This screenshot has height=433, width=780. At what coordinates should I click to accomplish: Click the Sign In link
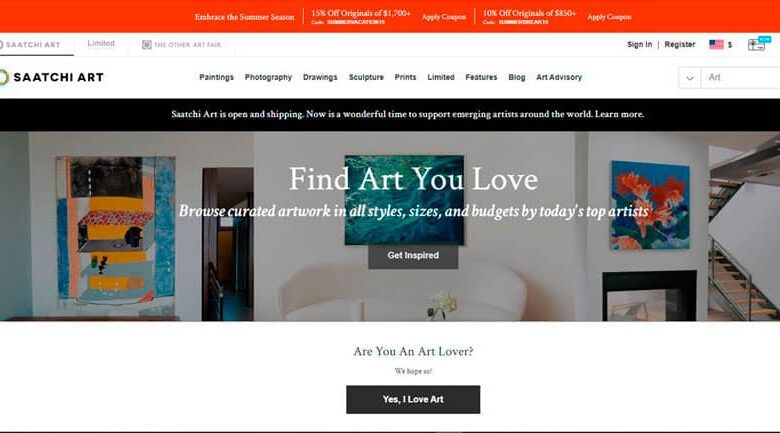(x=639, y=44)
